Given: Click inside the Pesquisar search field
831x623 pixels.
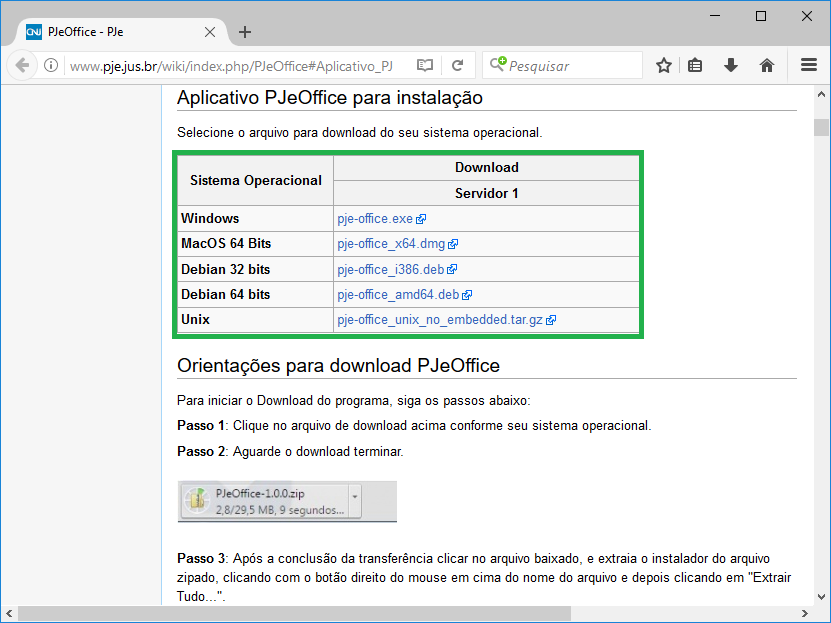Looking at the screenshot, I should coord(570,66).
